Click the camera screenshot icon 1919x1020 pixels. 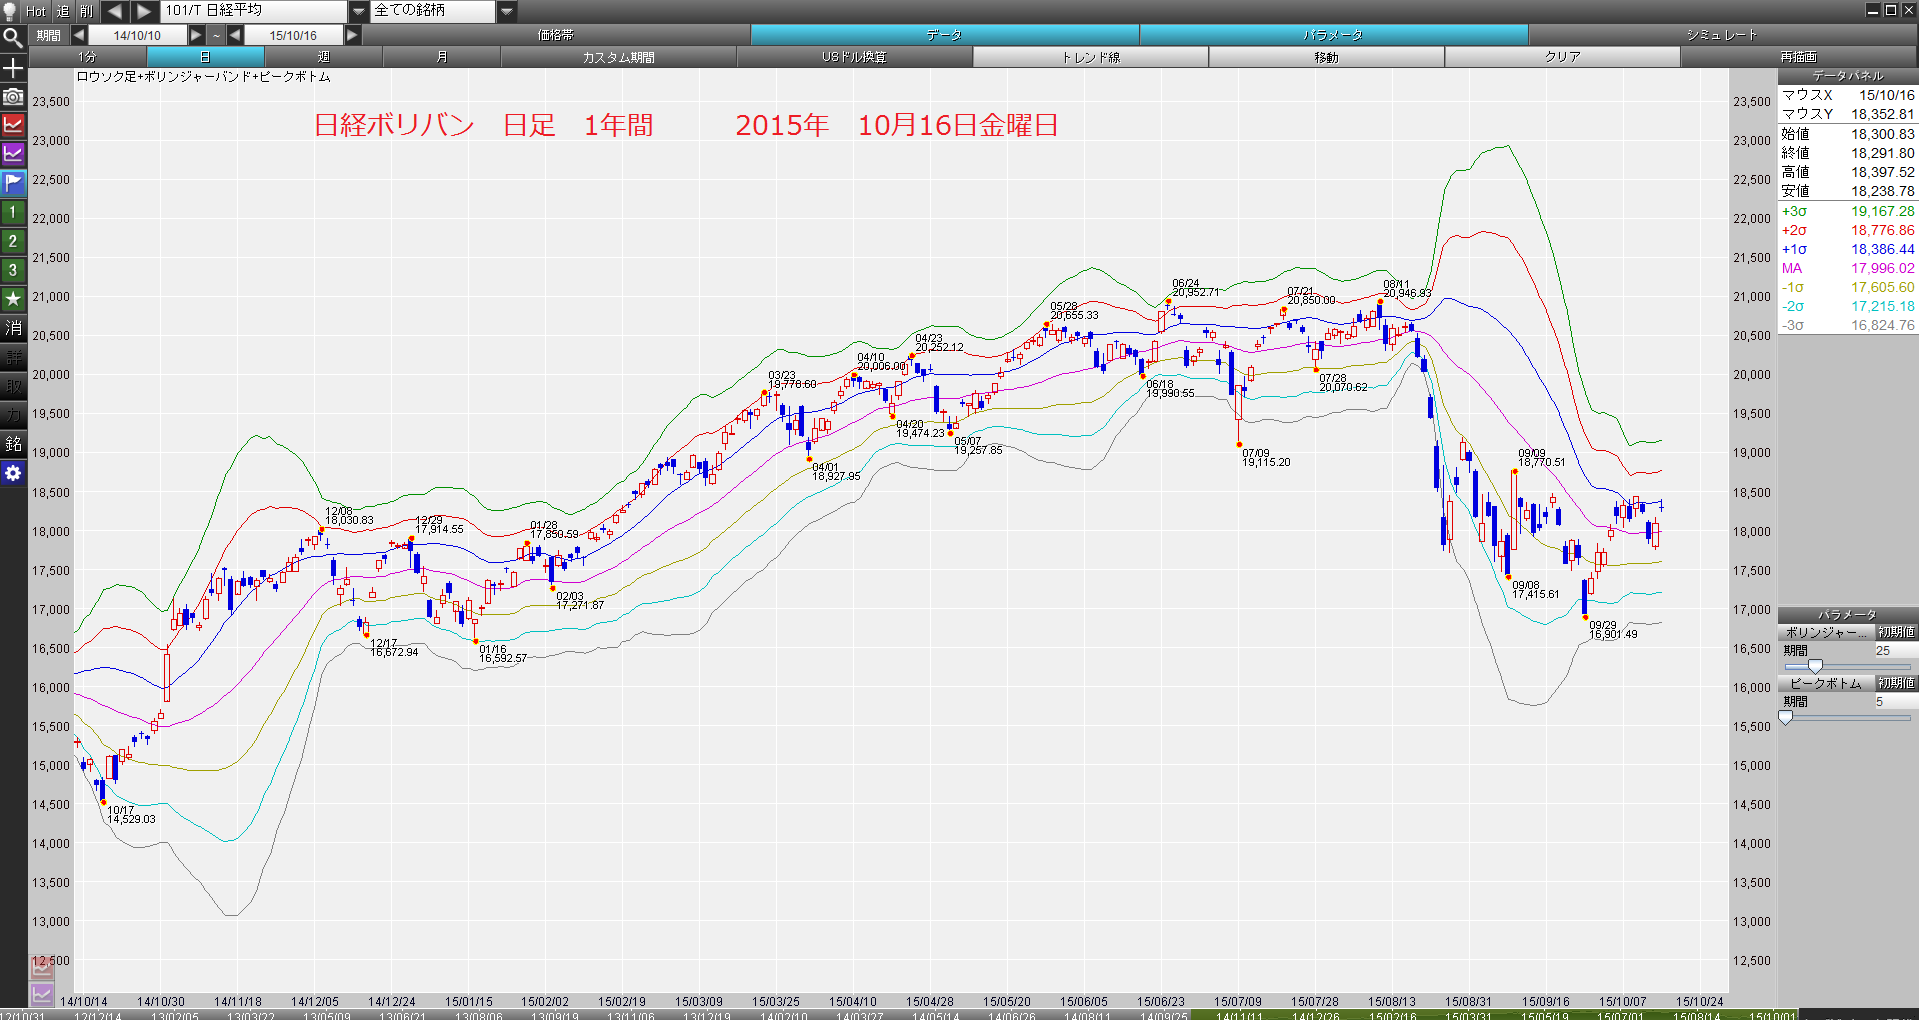13,97
